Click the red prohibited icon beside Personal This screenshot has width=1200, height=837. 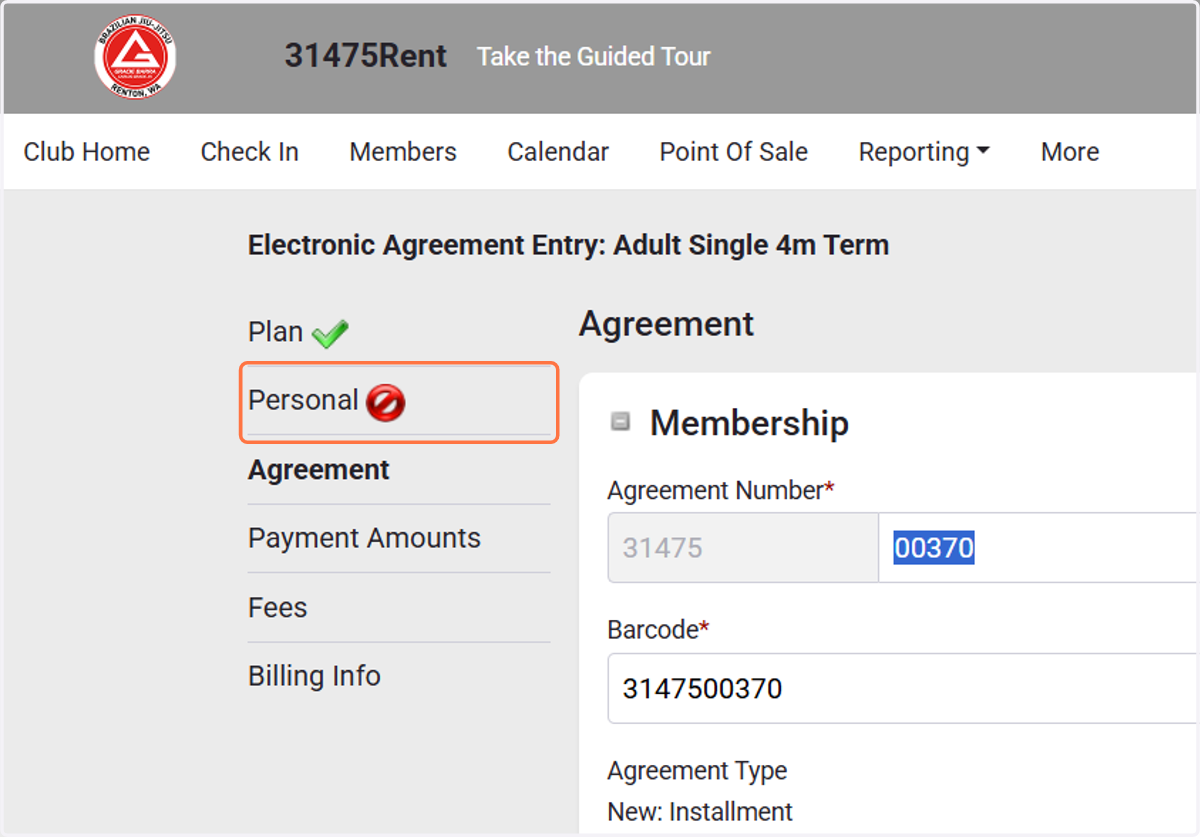[385, 403]
